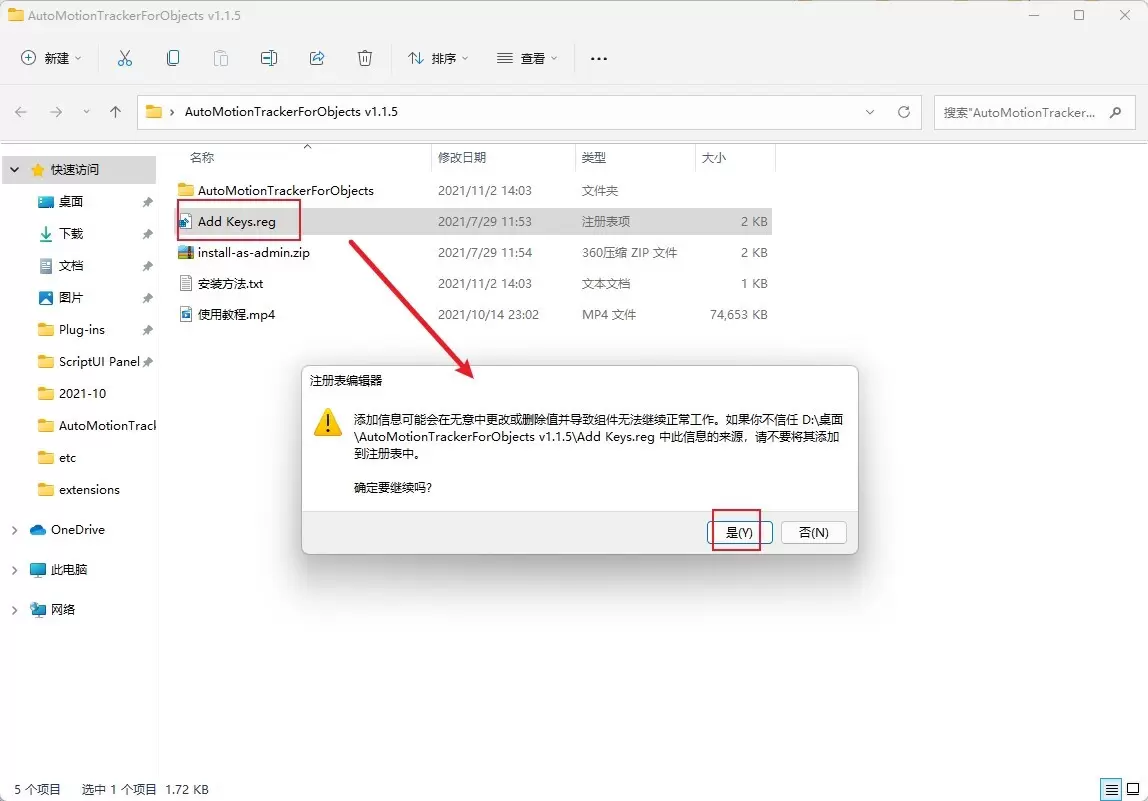Click the 2021/10/14 23:02 date cell
The image size is (1148, 801).
(488, 315)
